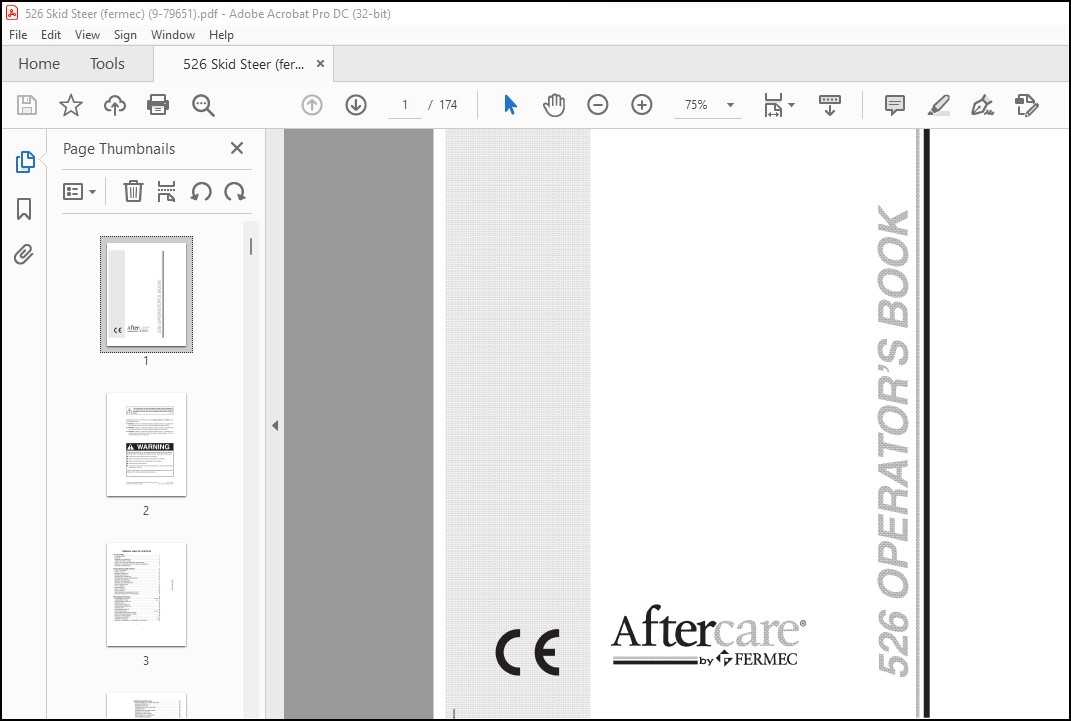Open the Sign menu

coord(125,35)
